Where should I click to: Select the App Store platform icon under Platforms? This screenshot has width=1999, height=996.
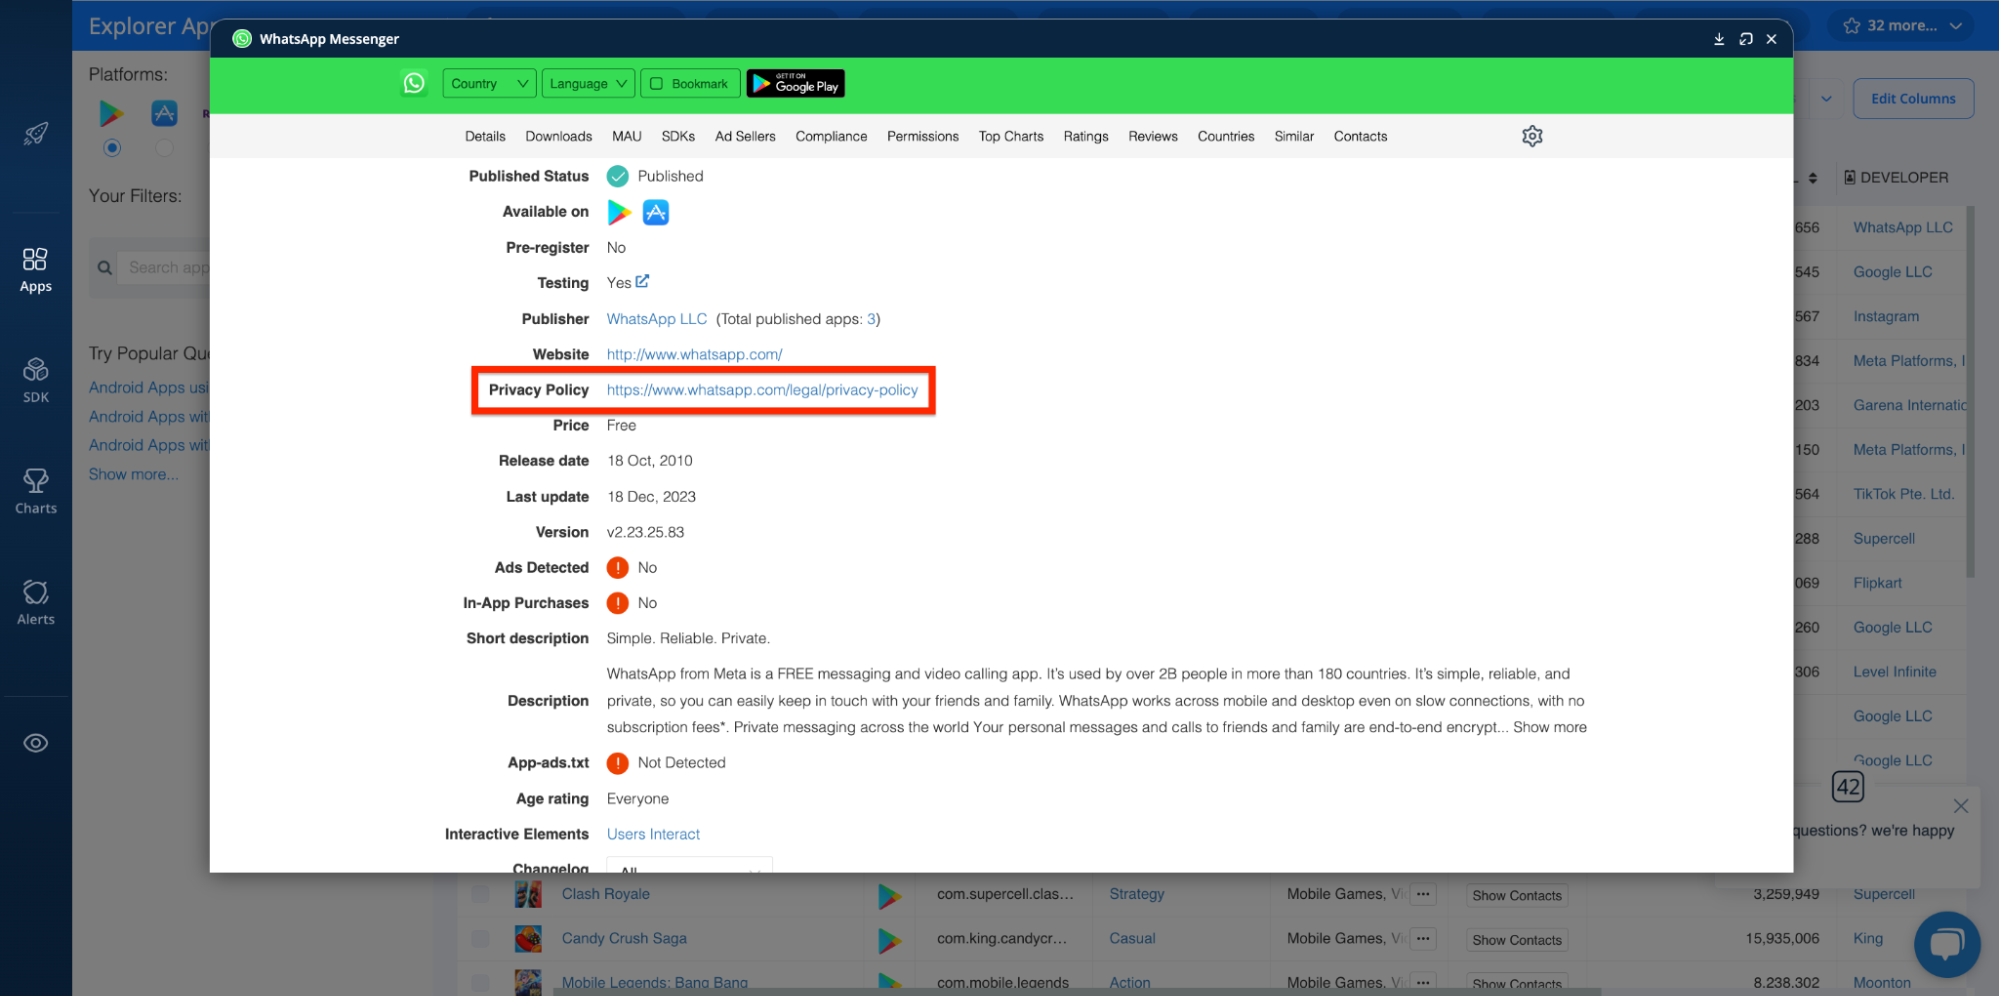(x=164, y=113)
